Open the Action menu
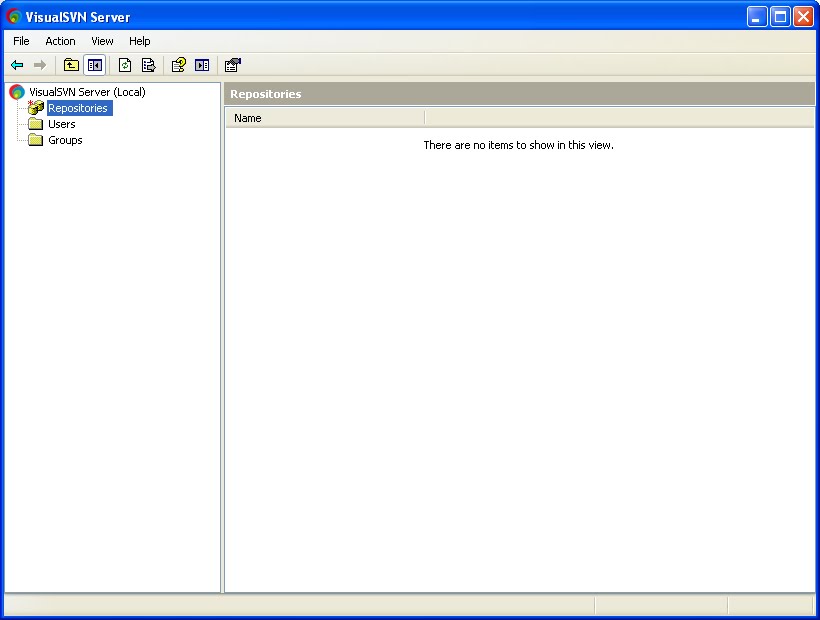This screenshot has height=620, width=820. click(60, 41)
